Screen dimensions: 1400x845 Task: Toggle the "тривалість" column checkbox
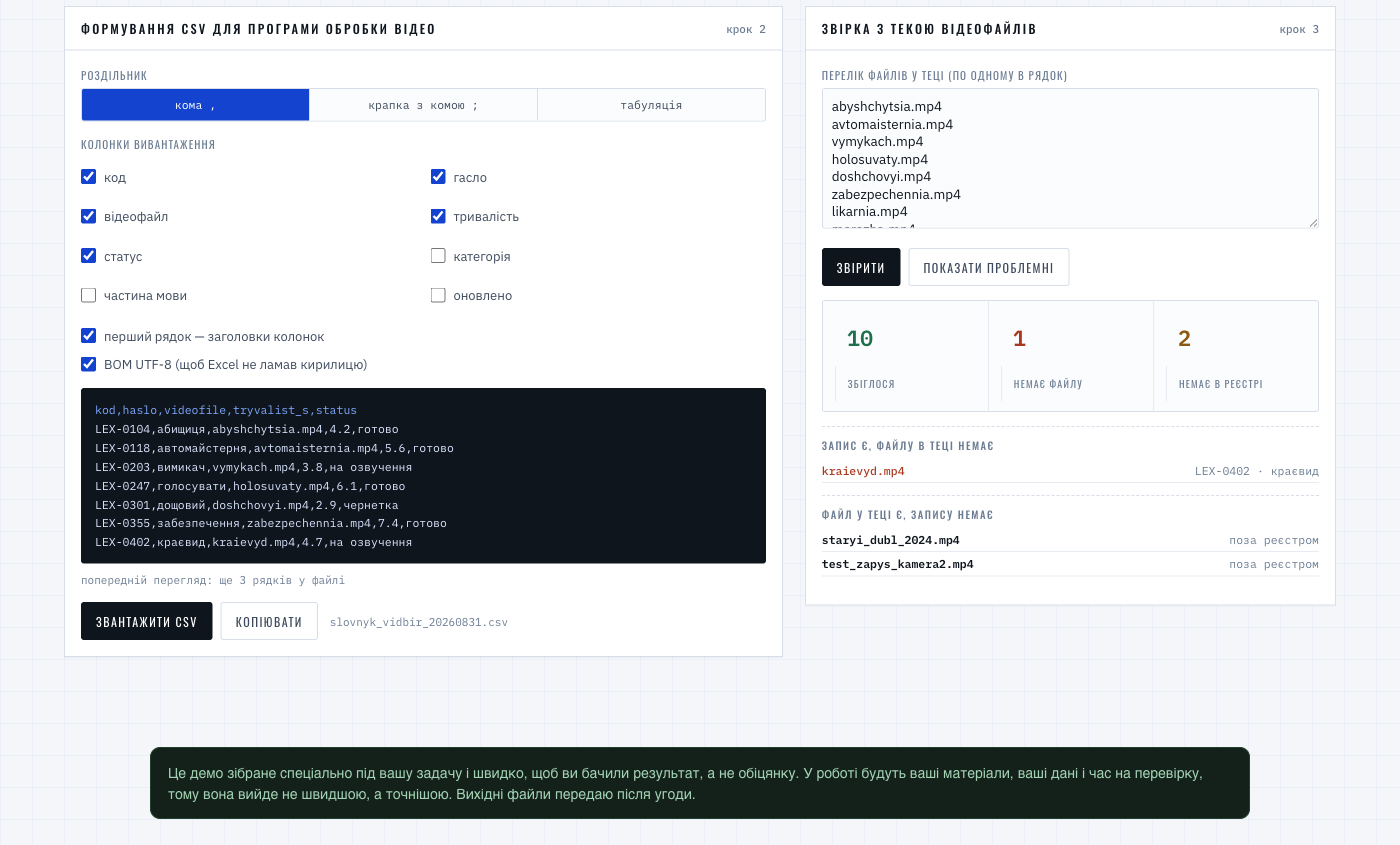(438, 216)
